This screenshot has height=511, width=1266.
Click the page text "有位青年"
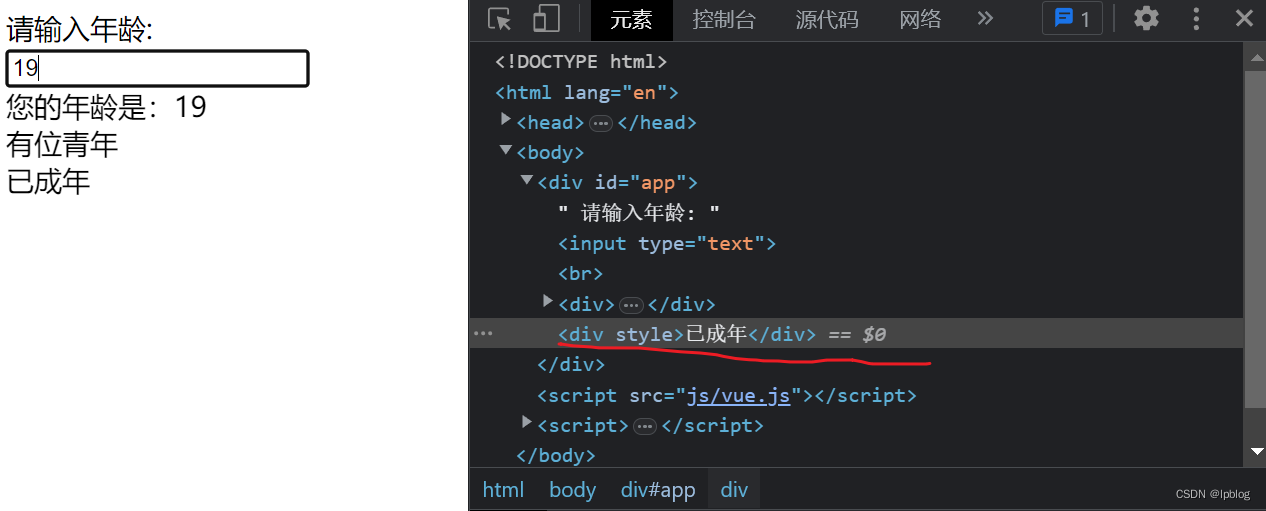(62, 144)
